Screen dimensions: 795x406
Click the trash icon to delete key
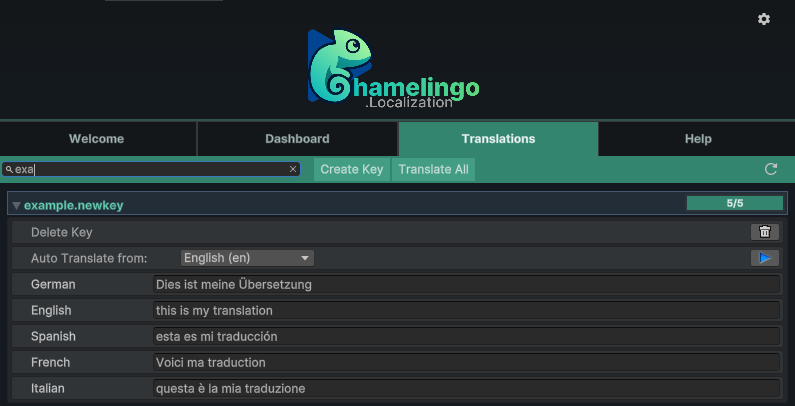(x=764, y=232)
